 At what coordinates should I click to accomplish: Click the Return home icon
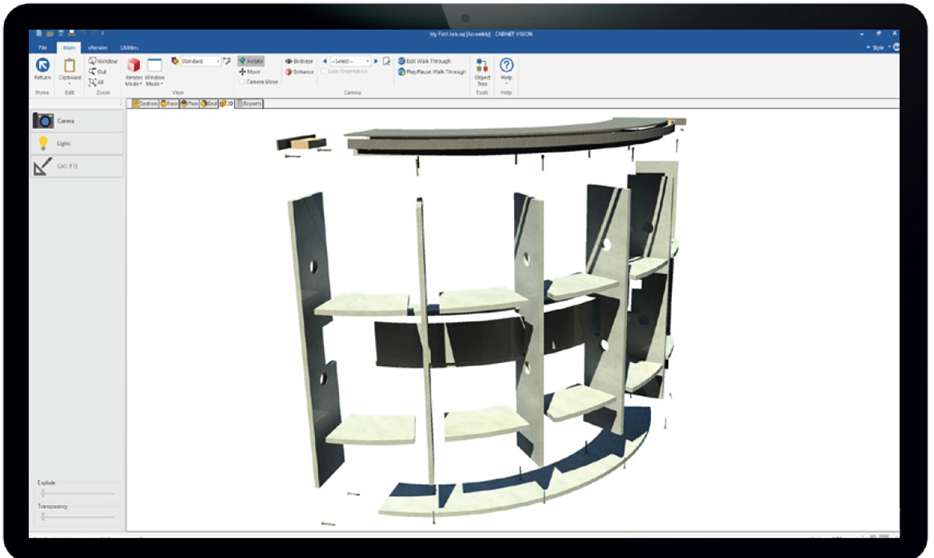pyautogui.click(x=42, y=68)
